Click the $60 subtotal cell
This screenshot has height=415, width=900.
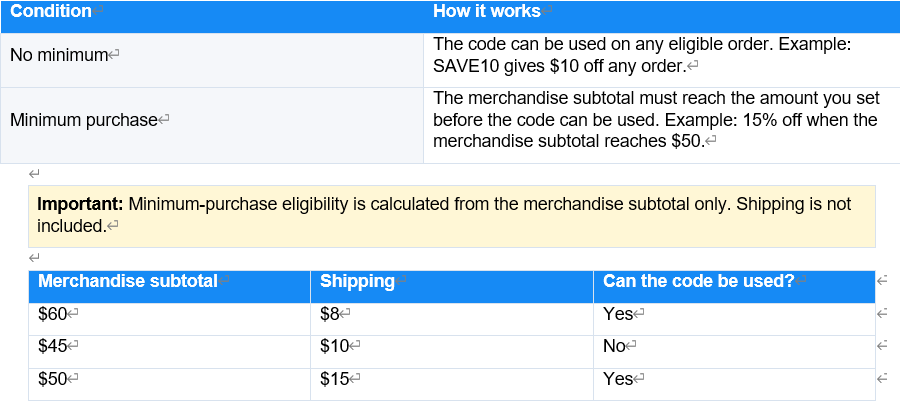tap(169, 319)
